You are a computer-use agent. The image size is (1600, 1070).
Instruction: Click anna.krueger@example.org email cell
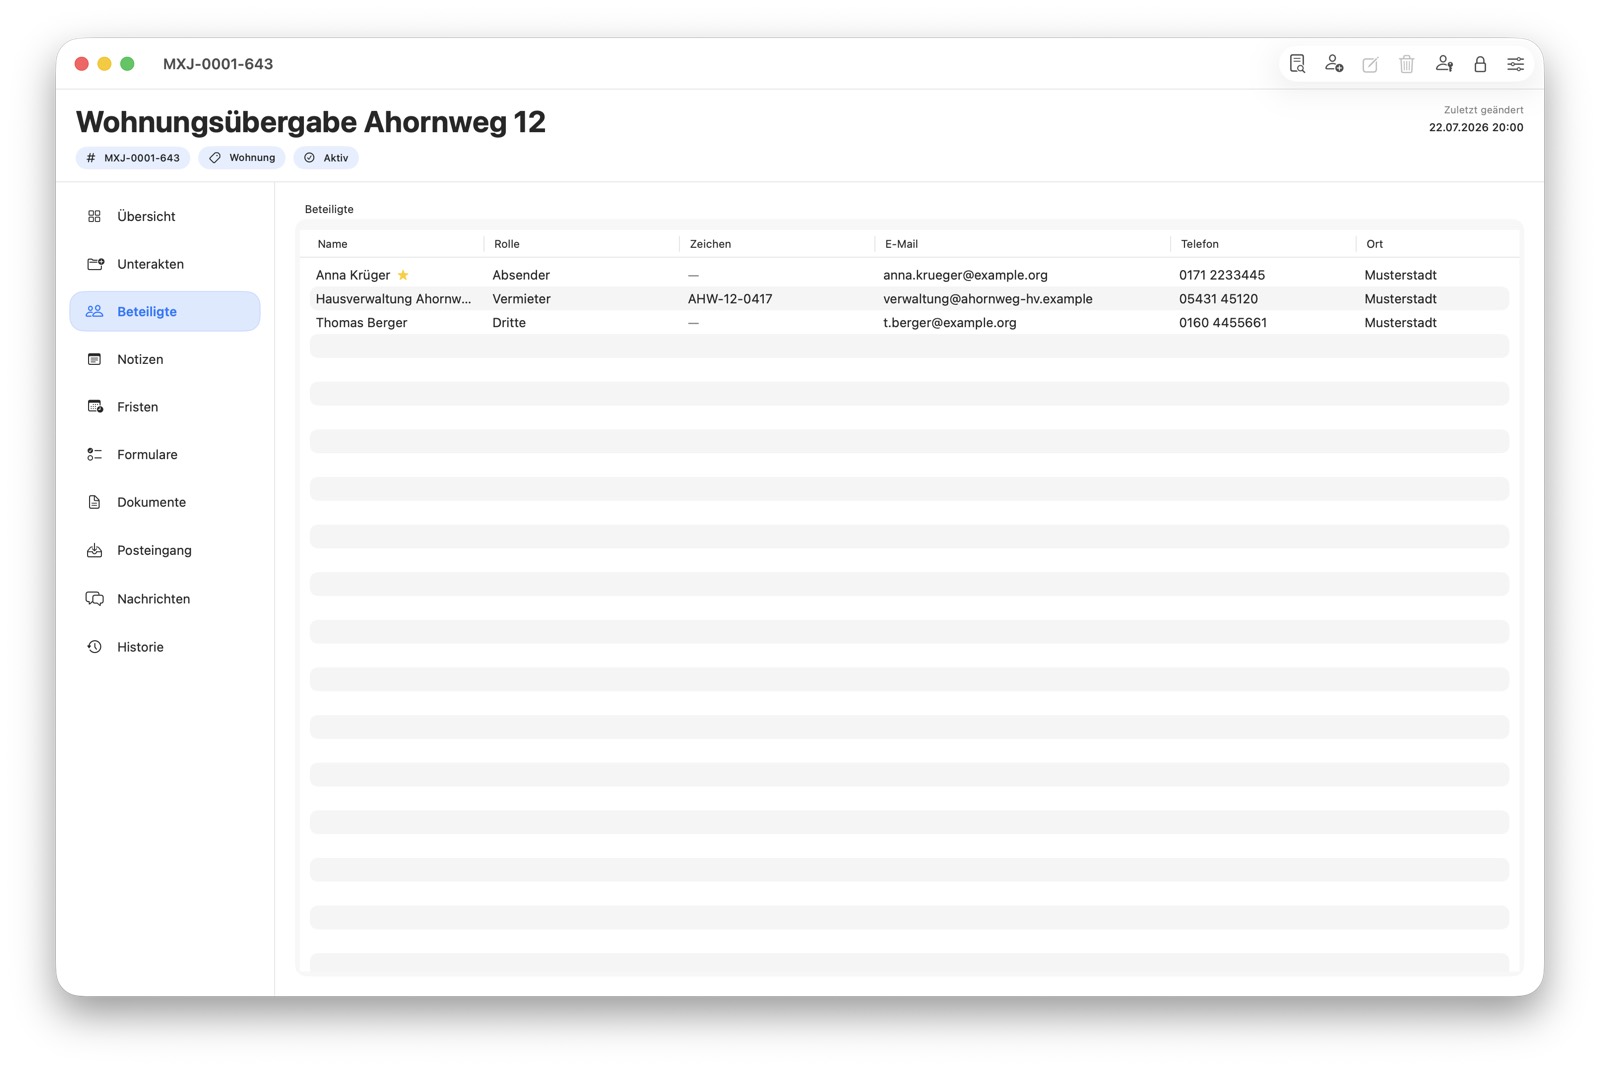[x=965, y=275]
